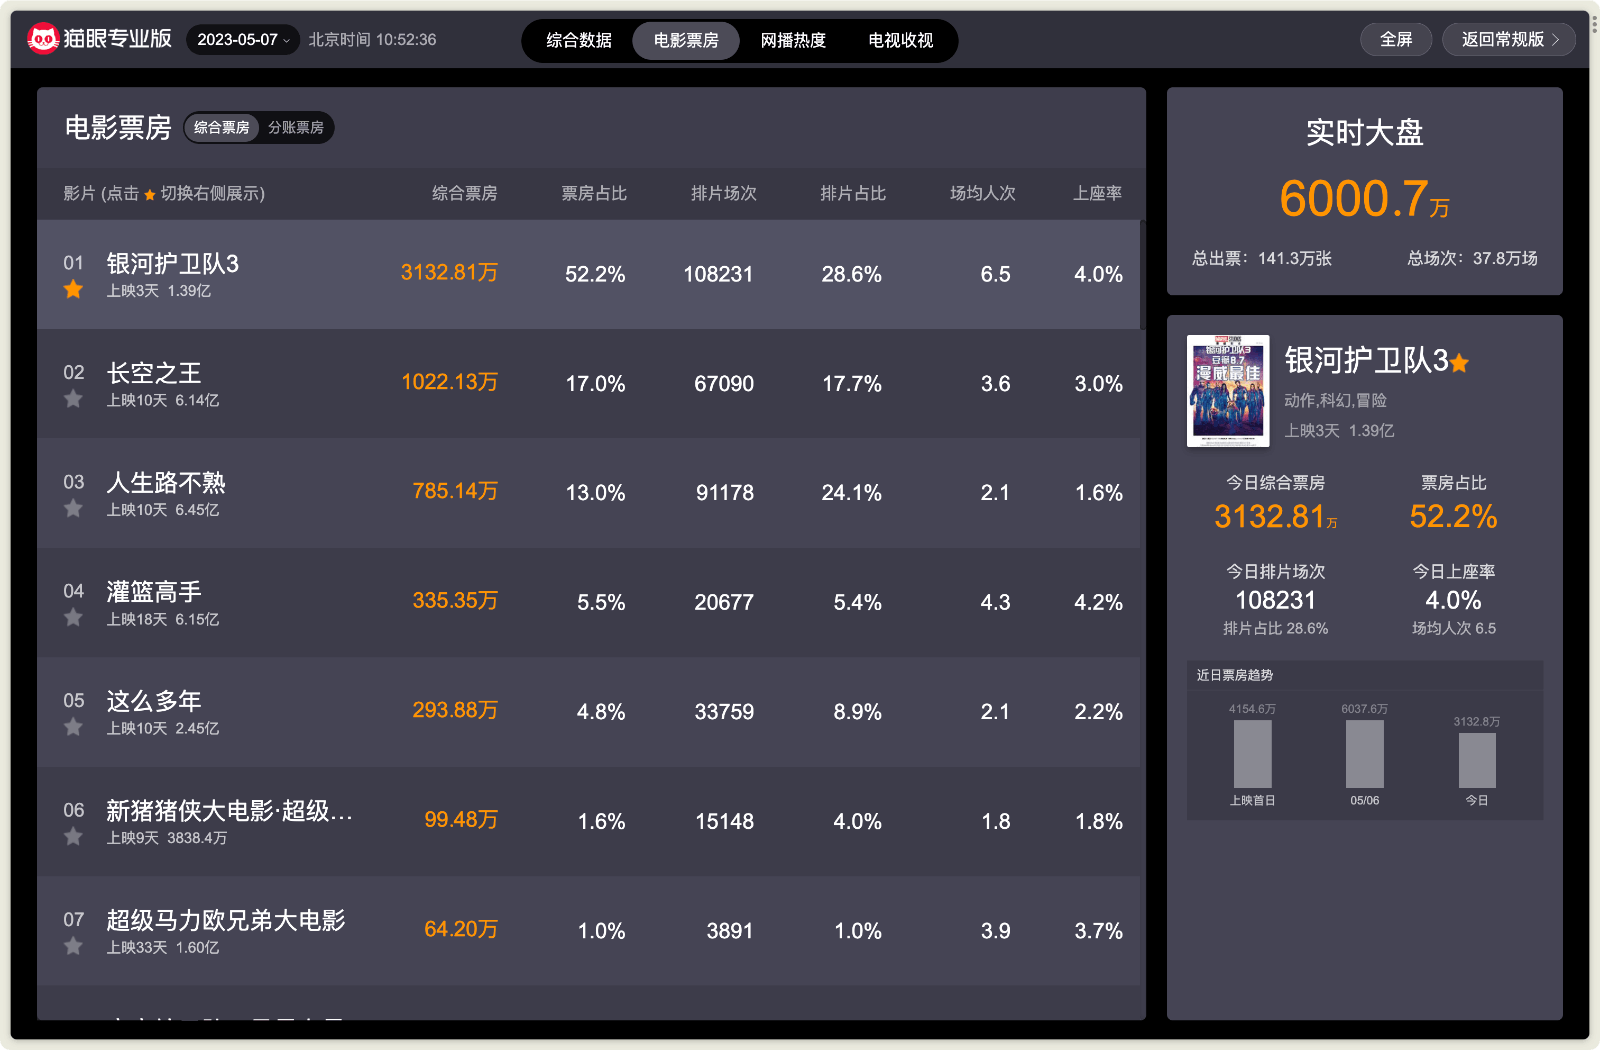This screenshot has height=1050, width=1600.
Task: Click screenings count 67090
Action: click(724, 384)
